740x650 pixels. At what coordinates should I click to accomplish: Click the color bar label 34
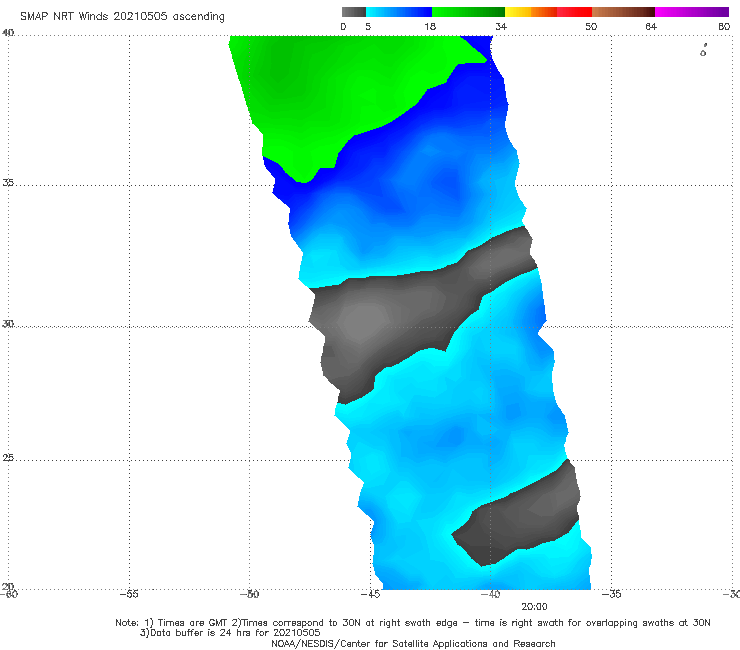point(501,26)
